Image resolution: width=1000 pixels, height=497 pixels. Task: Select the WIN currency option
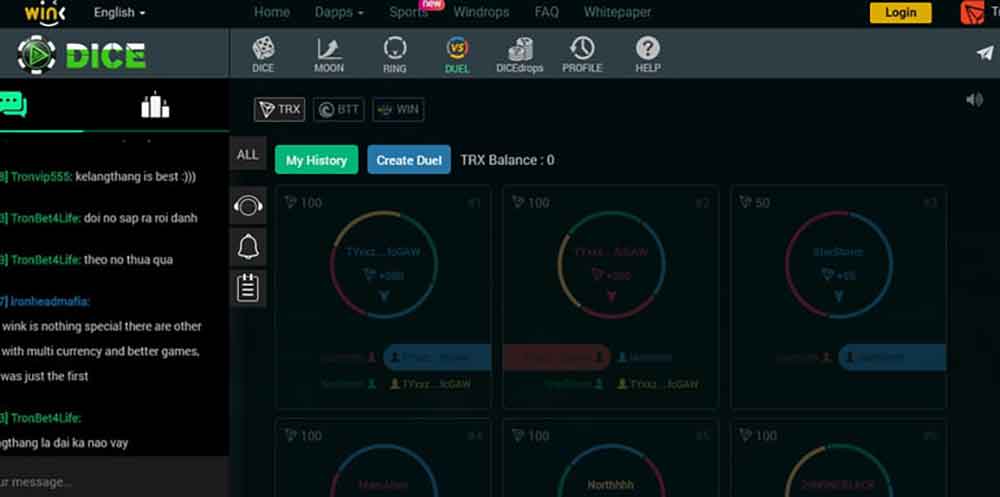click(x=399, y=109)
